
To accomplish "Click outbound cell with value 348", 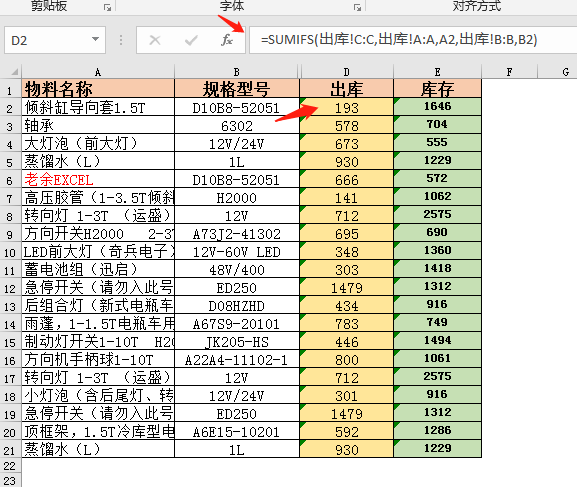I will pos(347,251).
